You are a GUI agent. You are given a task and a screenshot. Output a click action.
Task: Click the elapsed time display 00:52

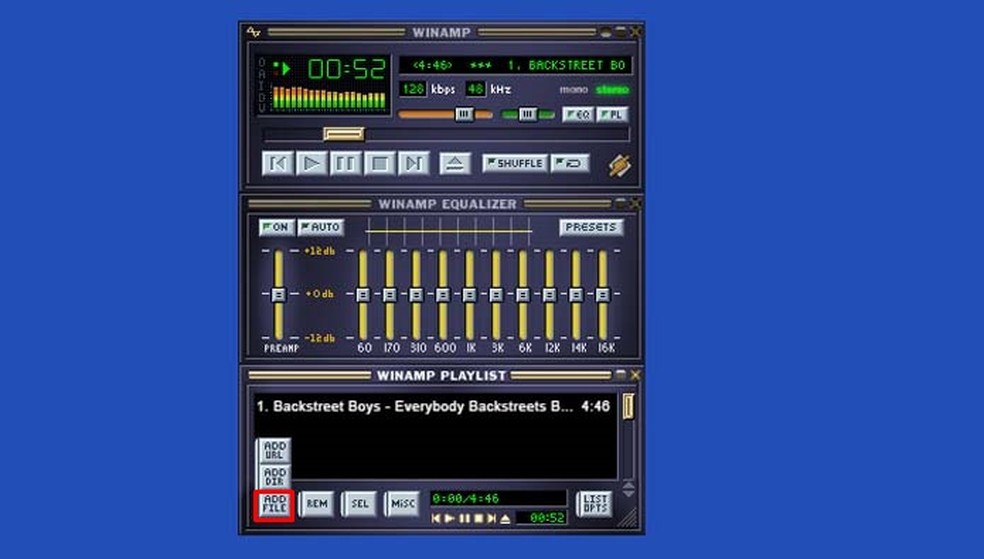click(x=346, y=69)
